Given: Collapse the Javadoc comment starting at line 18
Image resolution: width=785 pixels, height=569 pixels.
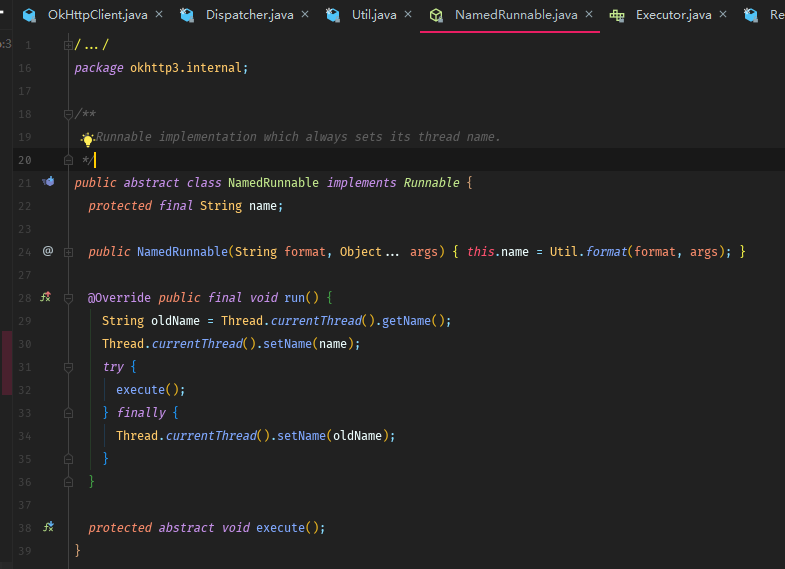Looking at the screenshot, I should (x=68, y=114).
